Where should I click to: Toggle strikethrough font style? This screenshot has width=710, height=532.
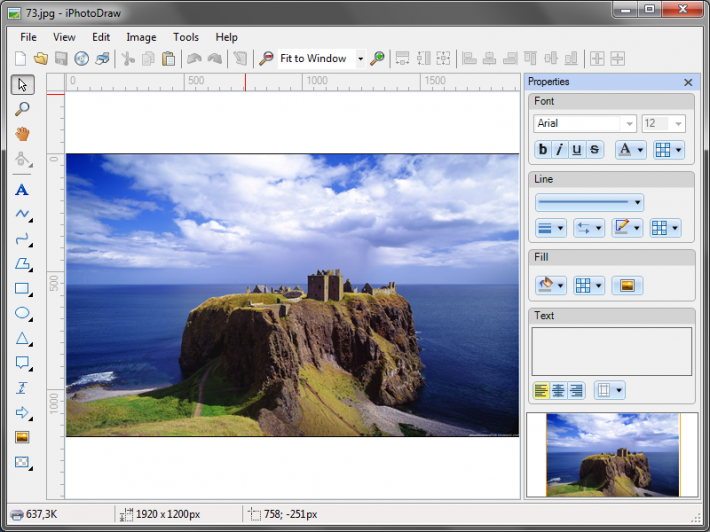595,149
